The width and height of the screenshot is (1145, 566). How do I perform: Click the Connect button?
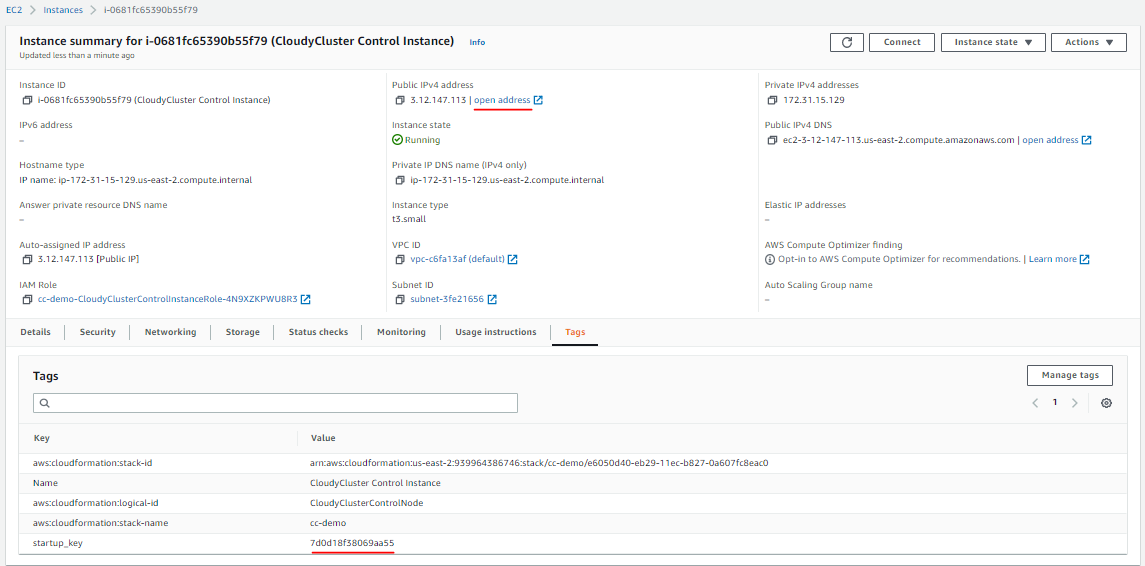click(x=902, y=42)
